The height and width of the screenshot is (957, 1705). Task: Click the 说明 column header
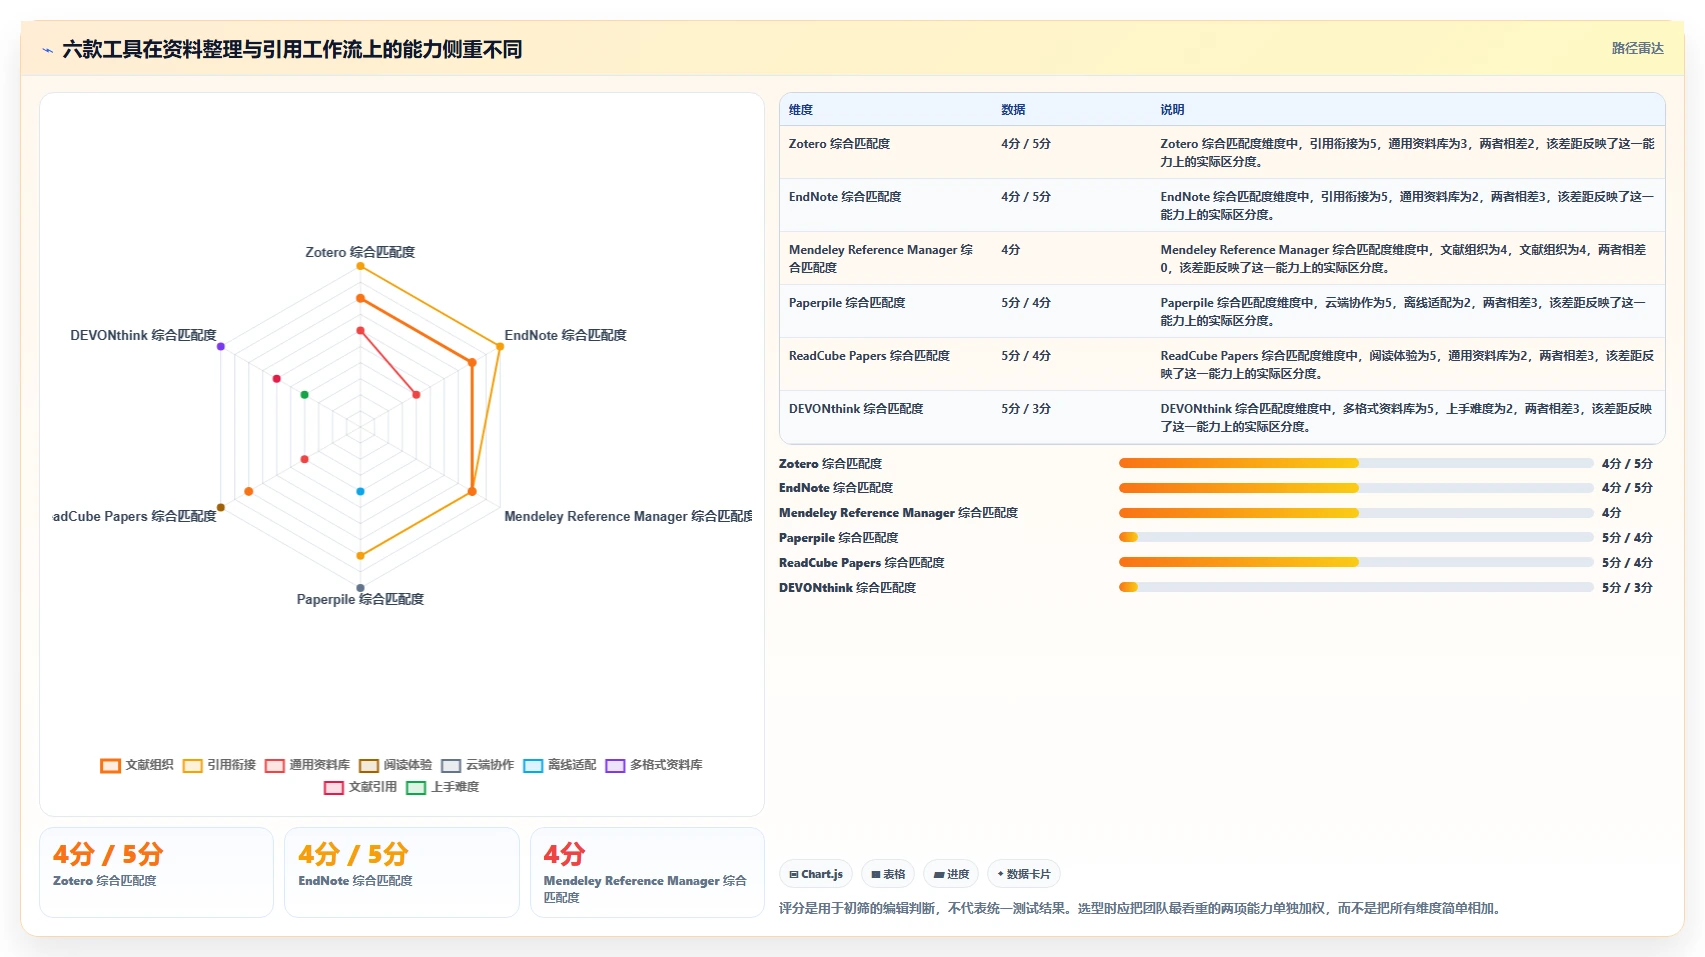pos(1172,110)
